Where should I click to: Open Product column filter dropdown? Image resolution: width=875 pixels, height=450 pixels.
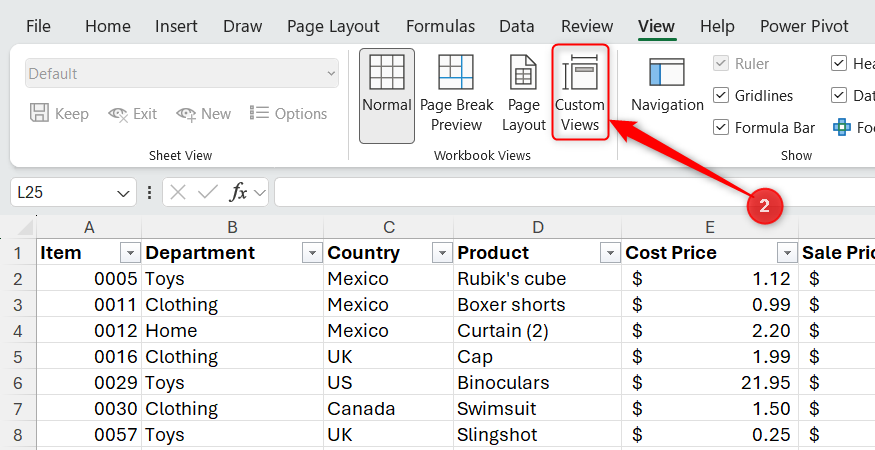pos(610,253)
